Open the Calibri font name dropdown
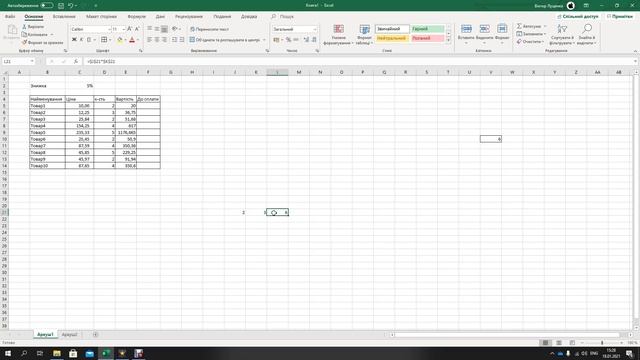Viewport: 640px width, 360px height. click(109, 29)
